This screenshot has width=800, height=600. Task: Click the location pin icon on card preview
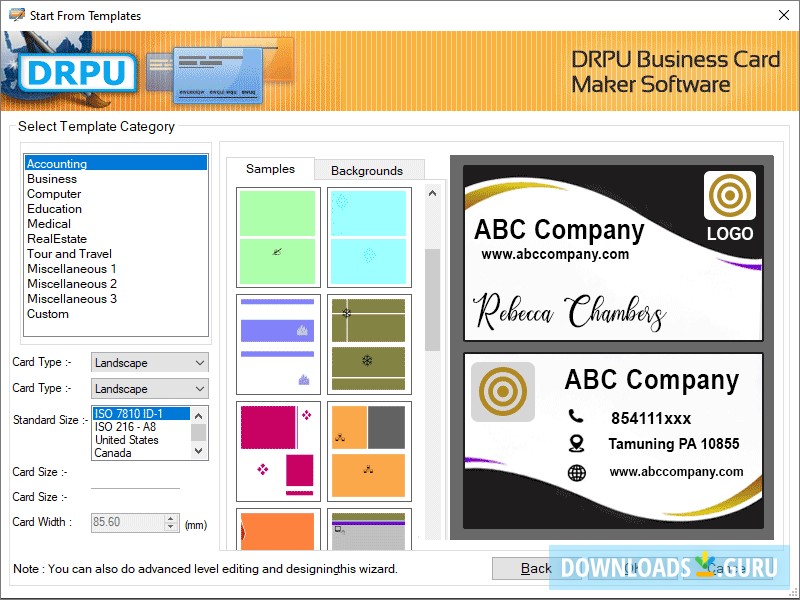click(577, 443)
